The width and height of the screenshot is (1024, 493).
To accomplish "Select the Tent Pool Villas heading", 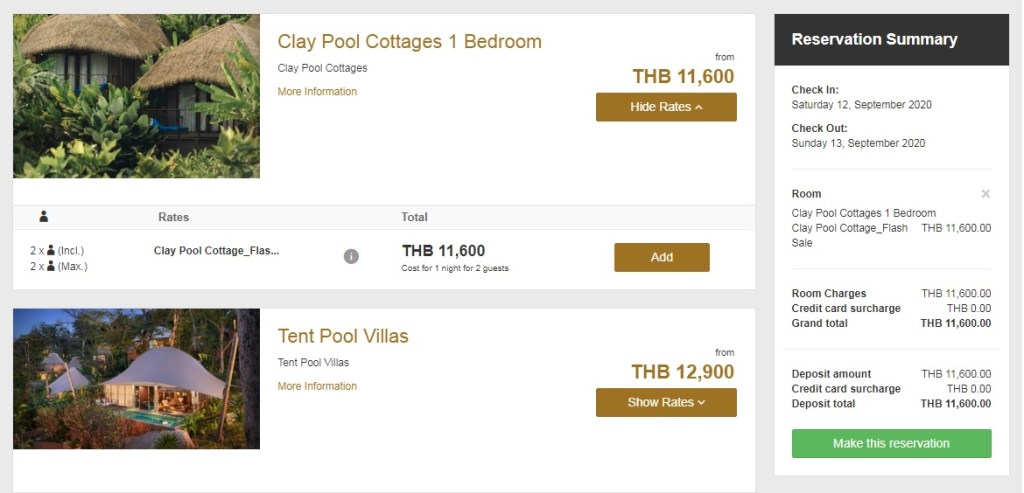I will [x=343, y=336].
